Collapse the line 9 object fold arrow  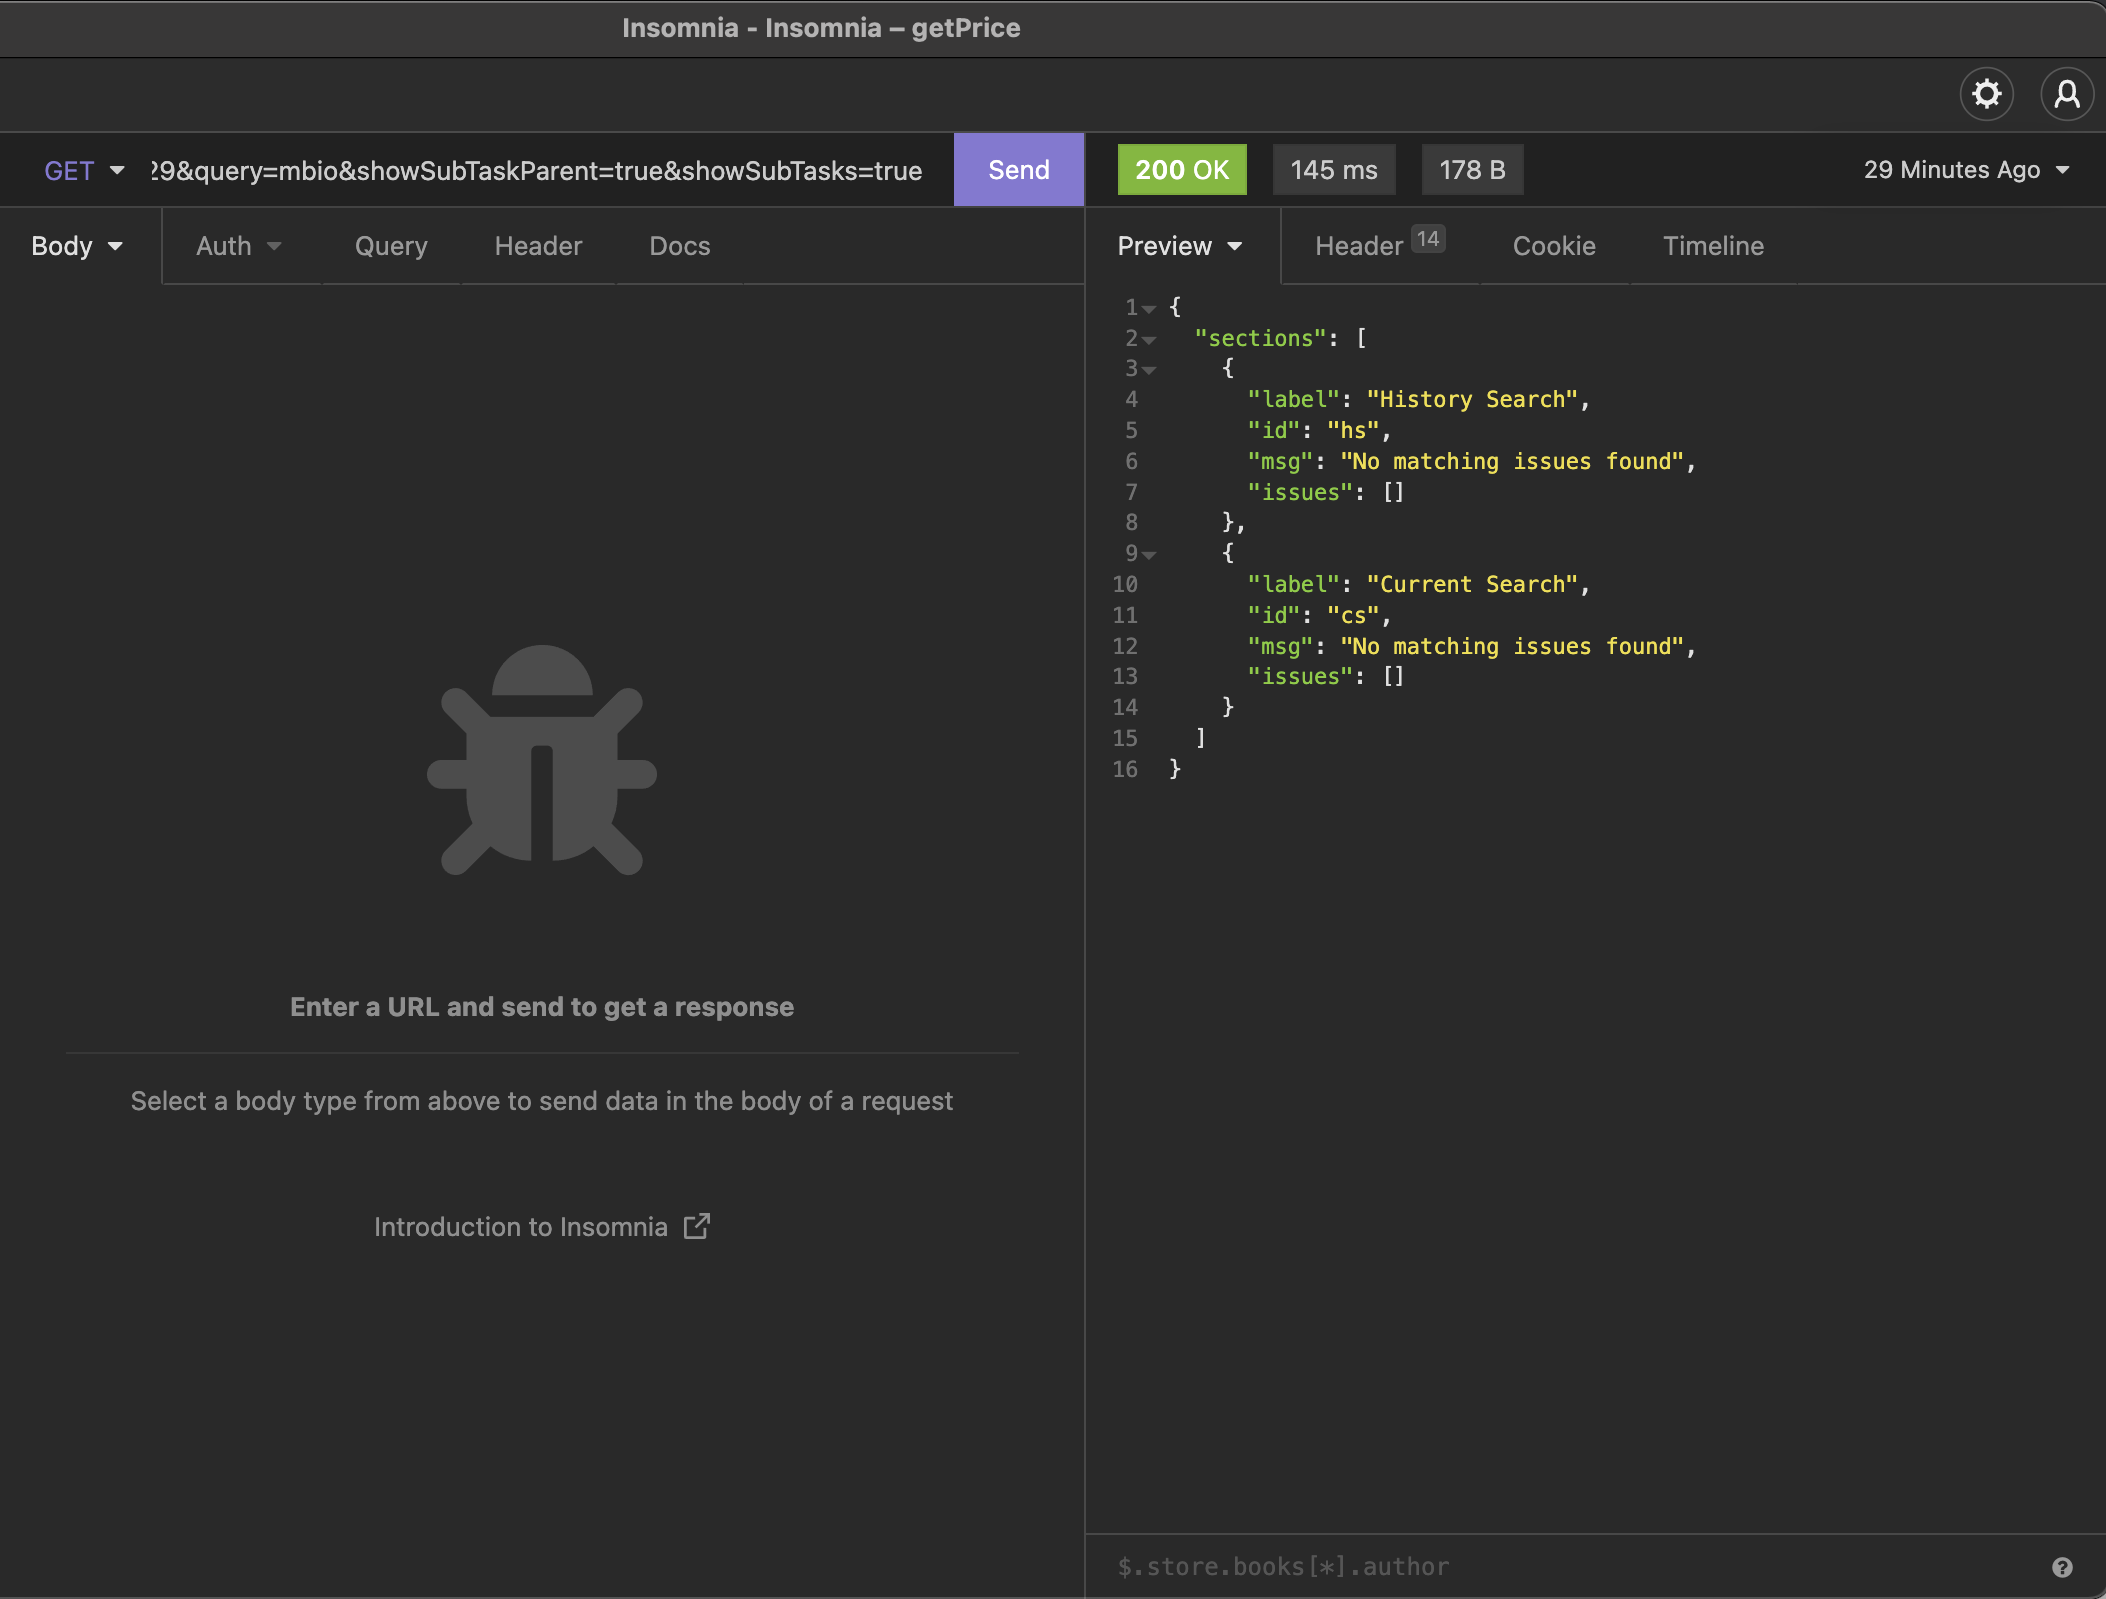(1149, 555)
